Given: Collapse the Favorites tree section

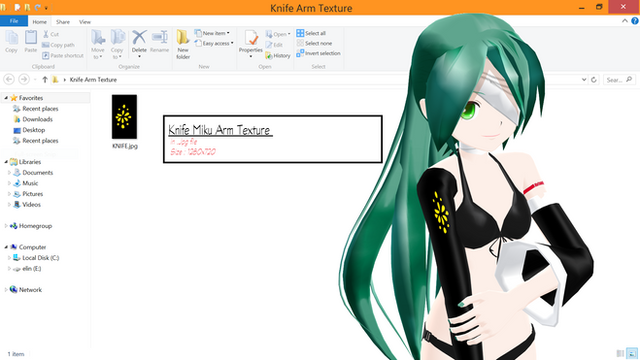Looking at the screenshot, I should click(6, 98).
